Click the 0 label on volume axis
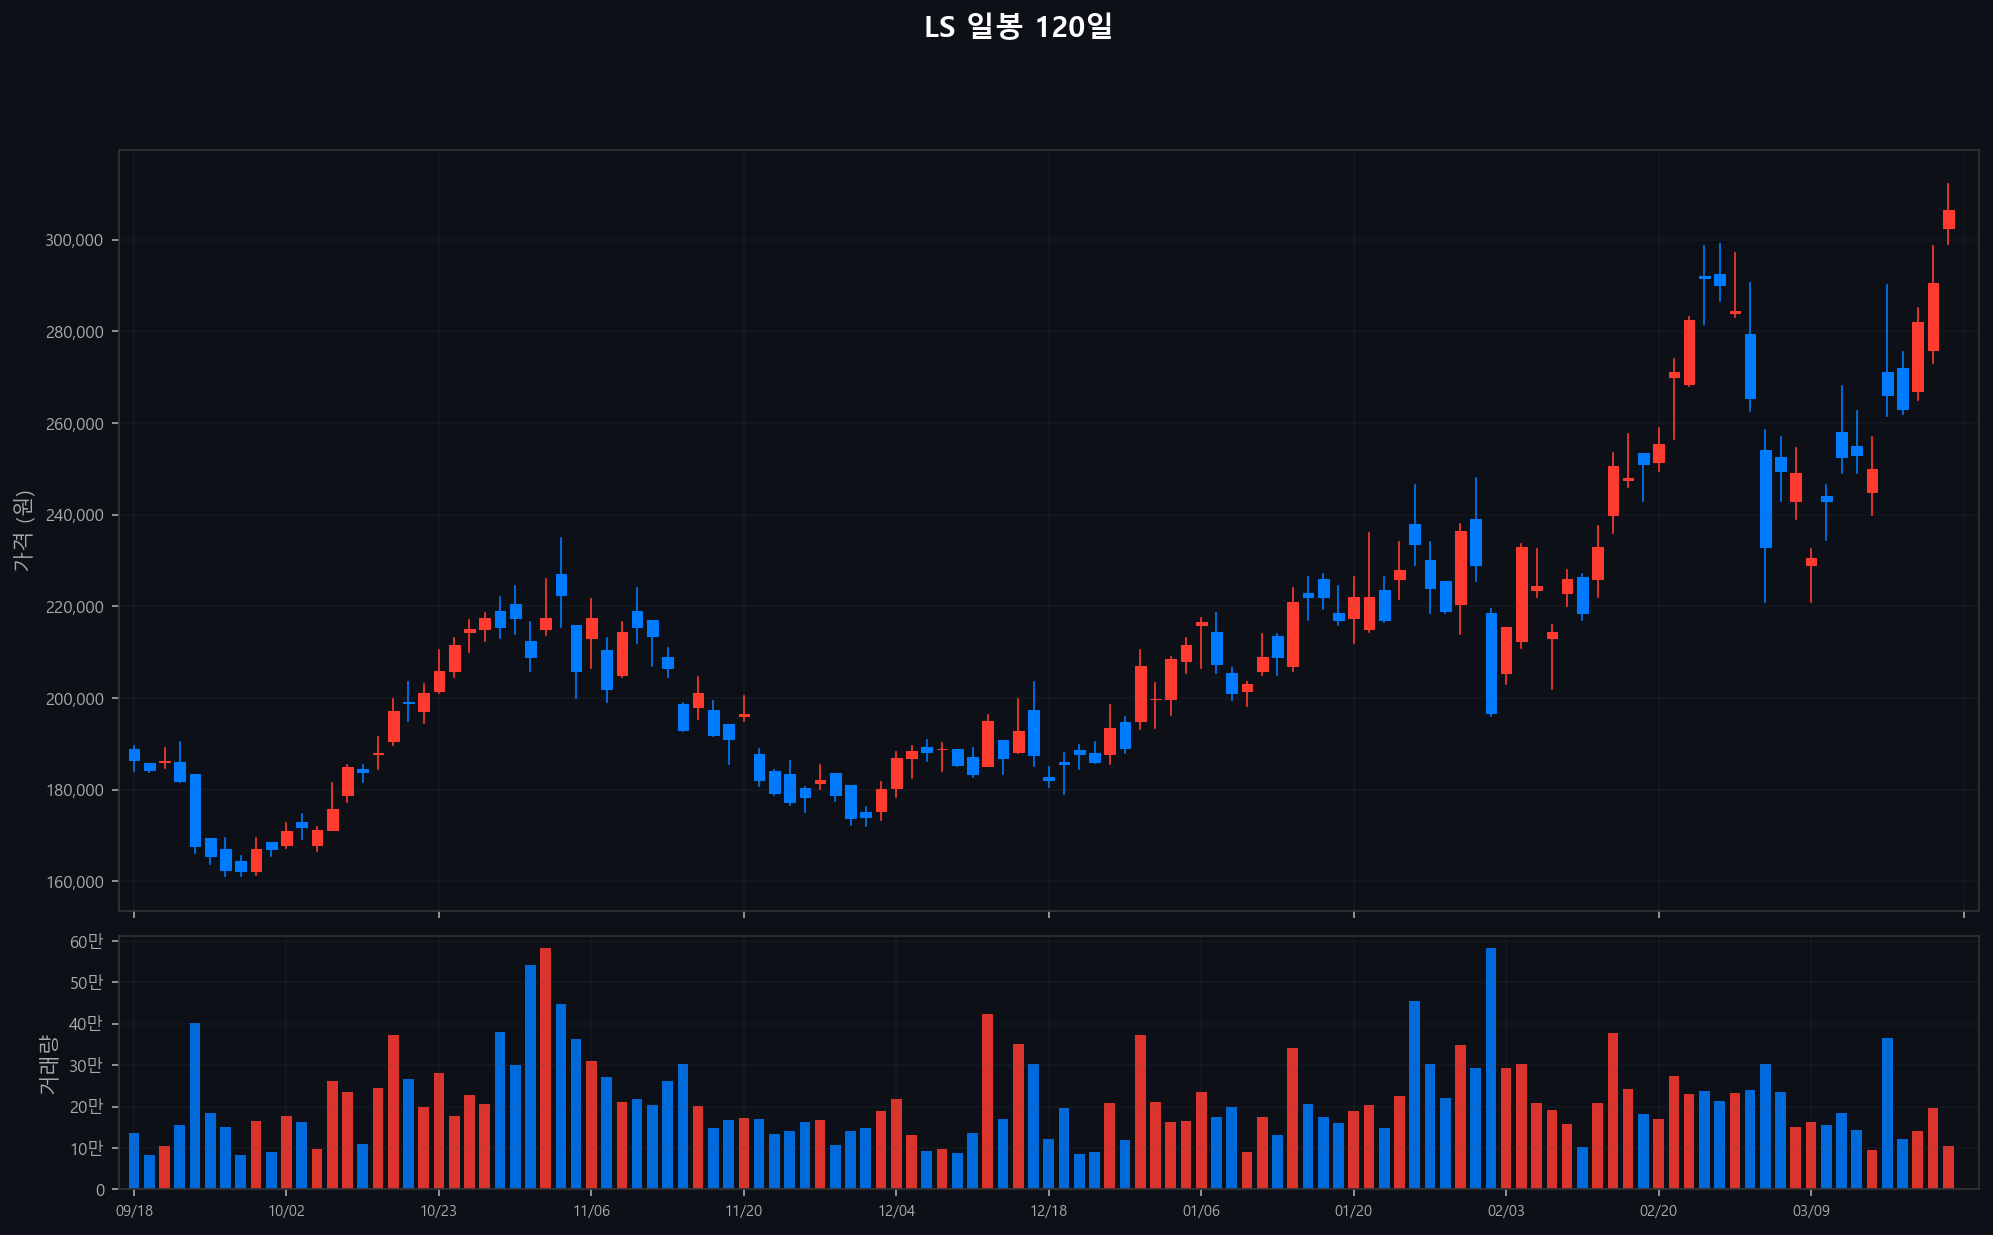1993x1235 pixels. [100, 1190]
